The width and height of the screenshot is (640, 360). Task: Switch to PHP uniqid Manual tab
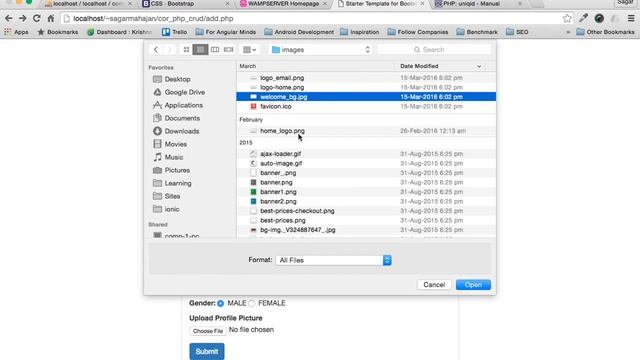pyautogui.click(x=478, y=4)
